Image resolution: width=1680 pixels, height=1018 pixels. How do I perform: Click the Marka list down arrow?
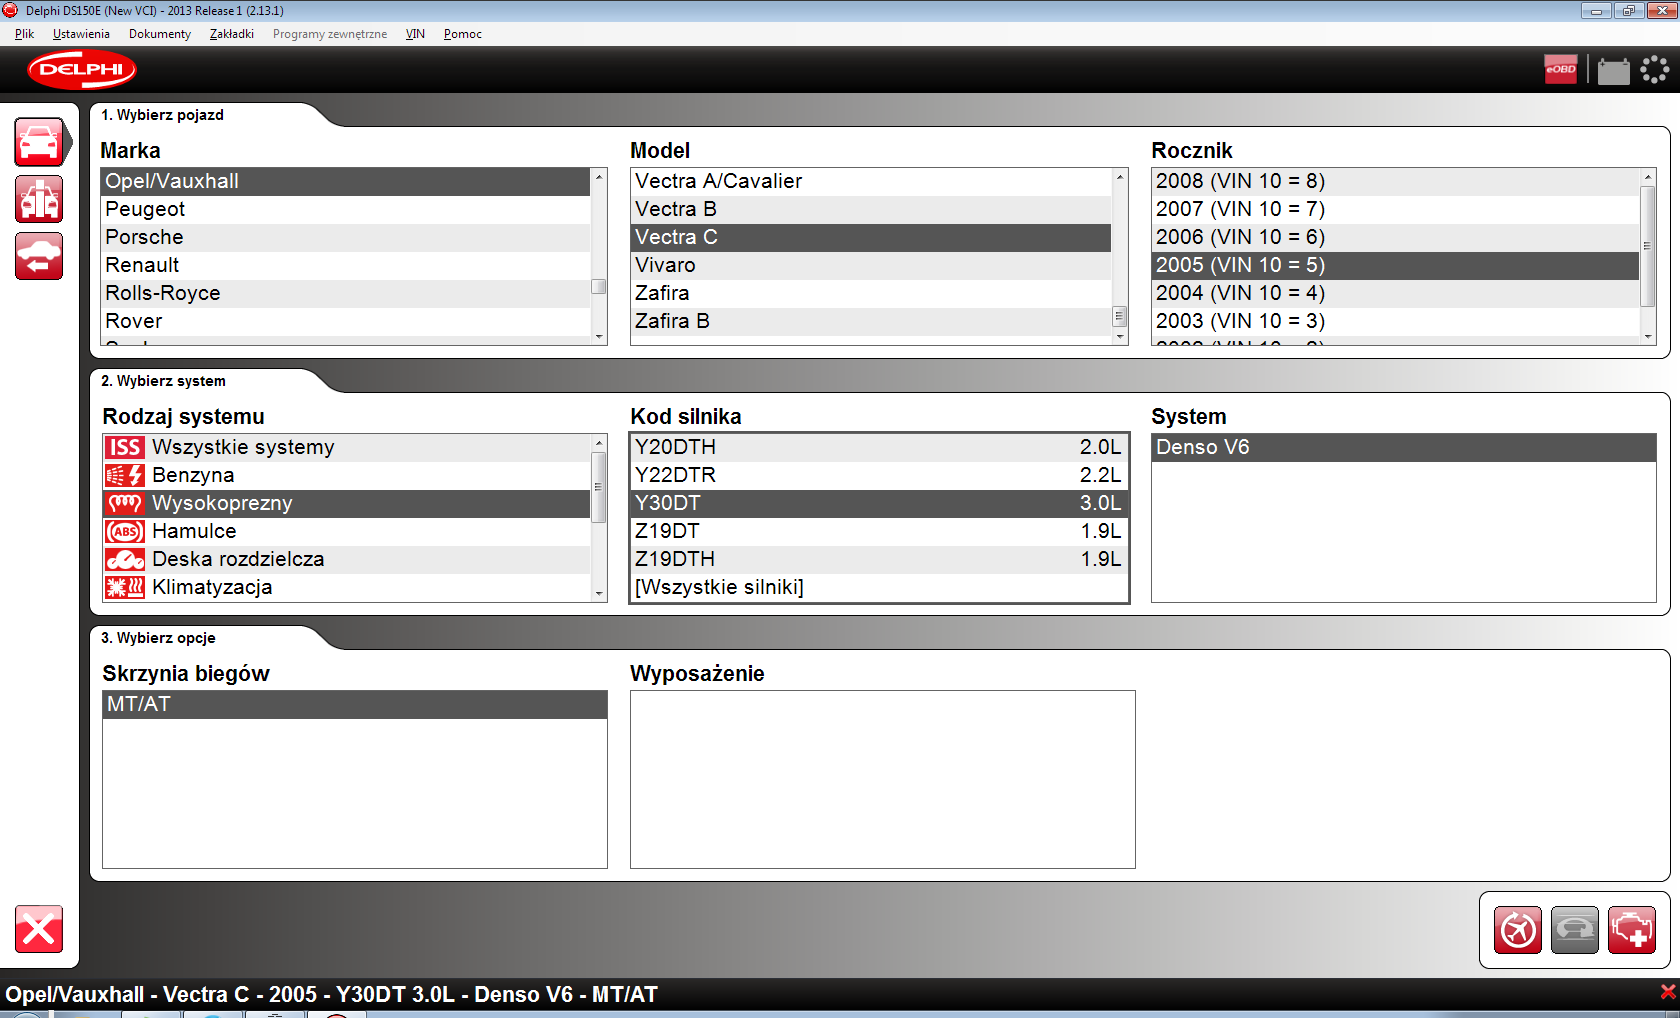599,337
